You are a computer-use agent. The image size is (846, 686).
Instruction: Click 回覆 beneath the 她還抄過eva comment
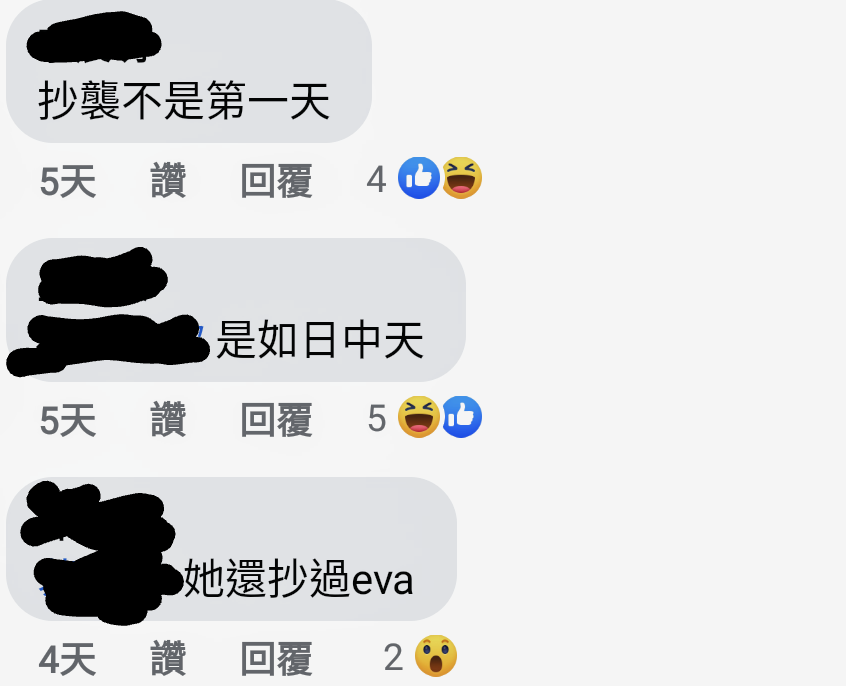(x=276, y=658)
